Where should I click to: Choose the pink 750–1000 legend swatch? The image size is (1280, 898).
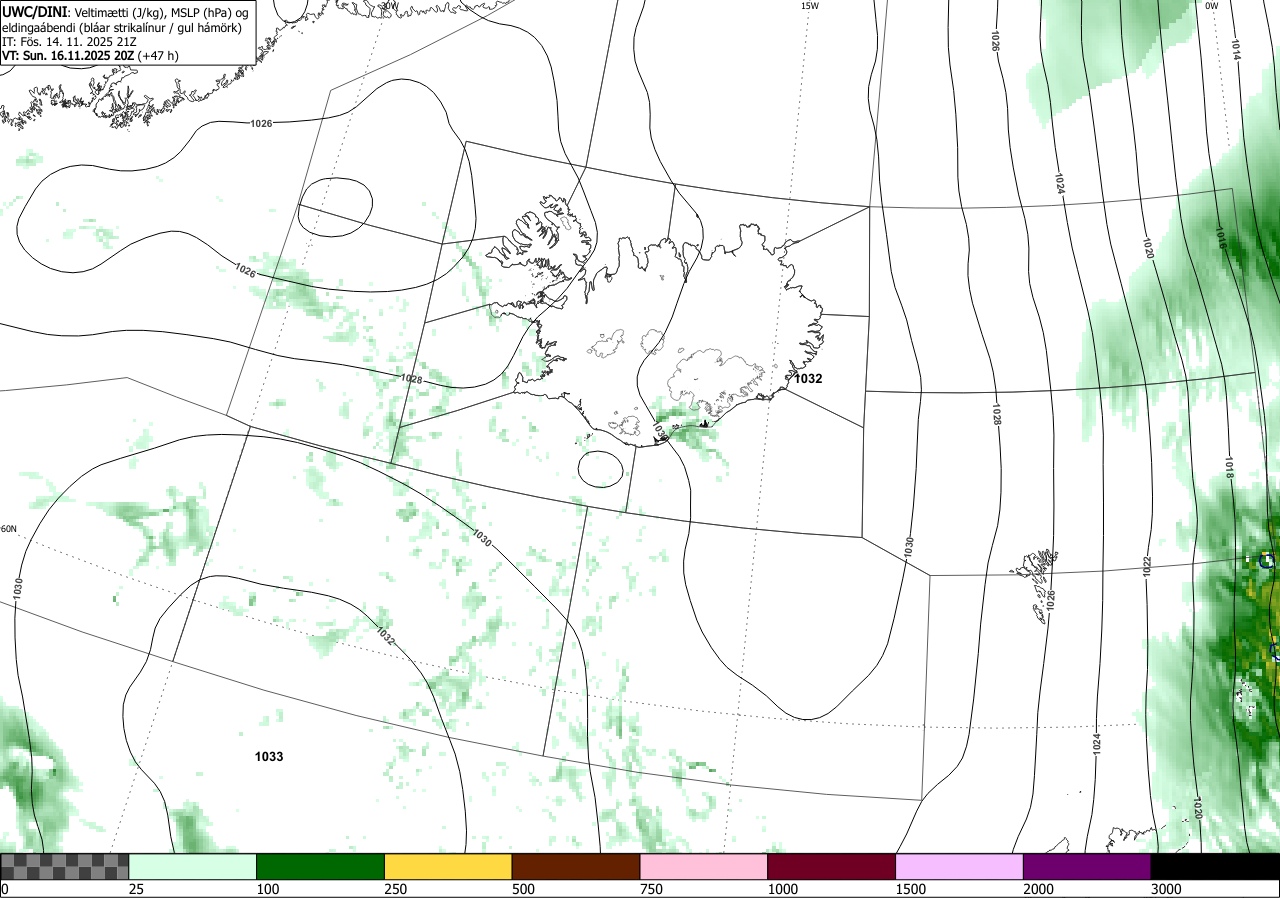704,866
